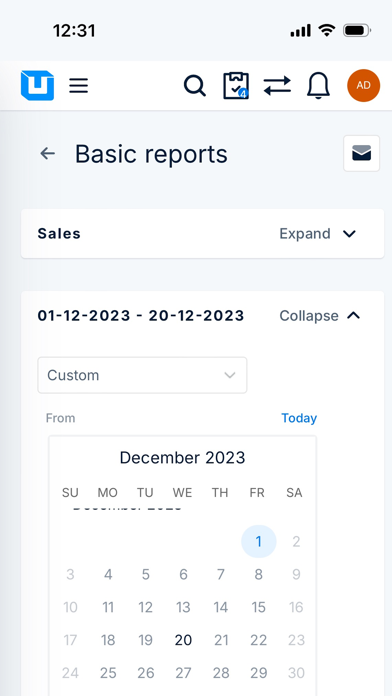This screenshot has width=392, height=696.
Task: Open the search magnifier icon
Action: 194,86
